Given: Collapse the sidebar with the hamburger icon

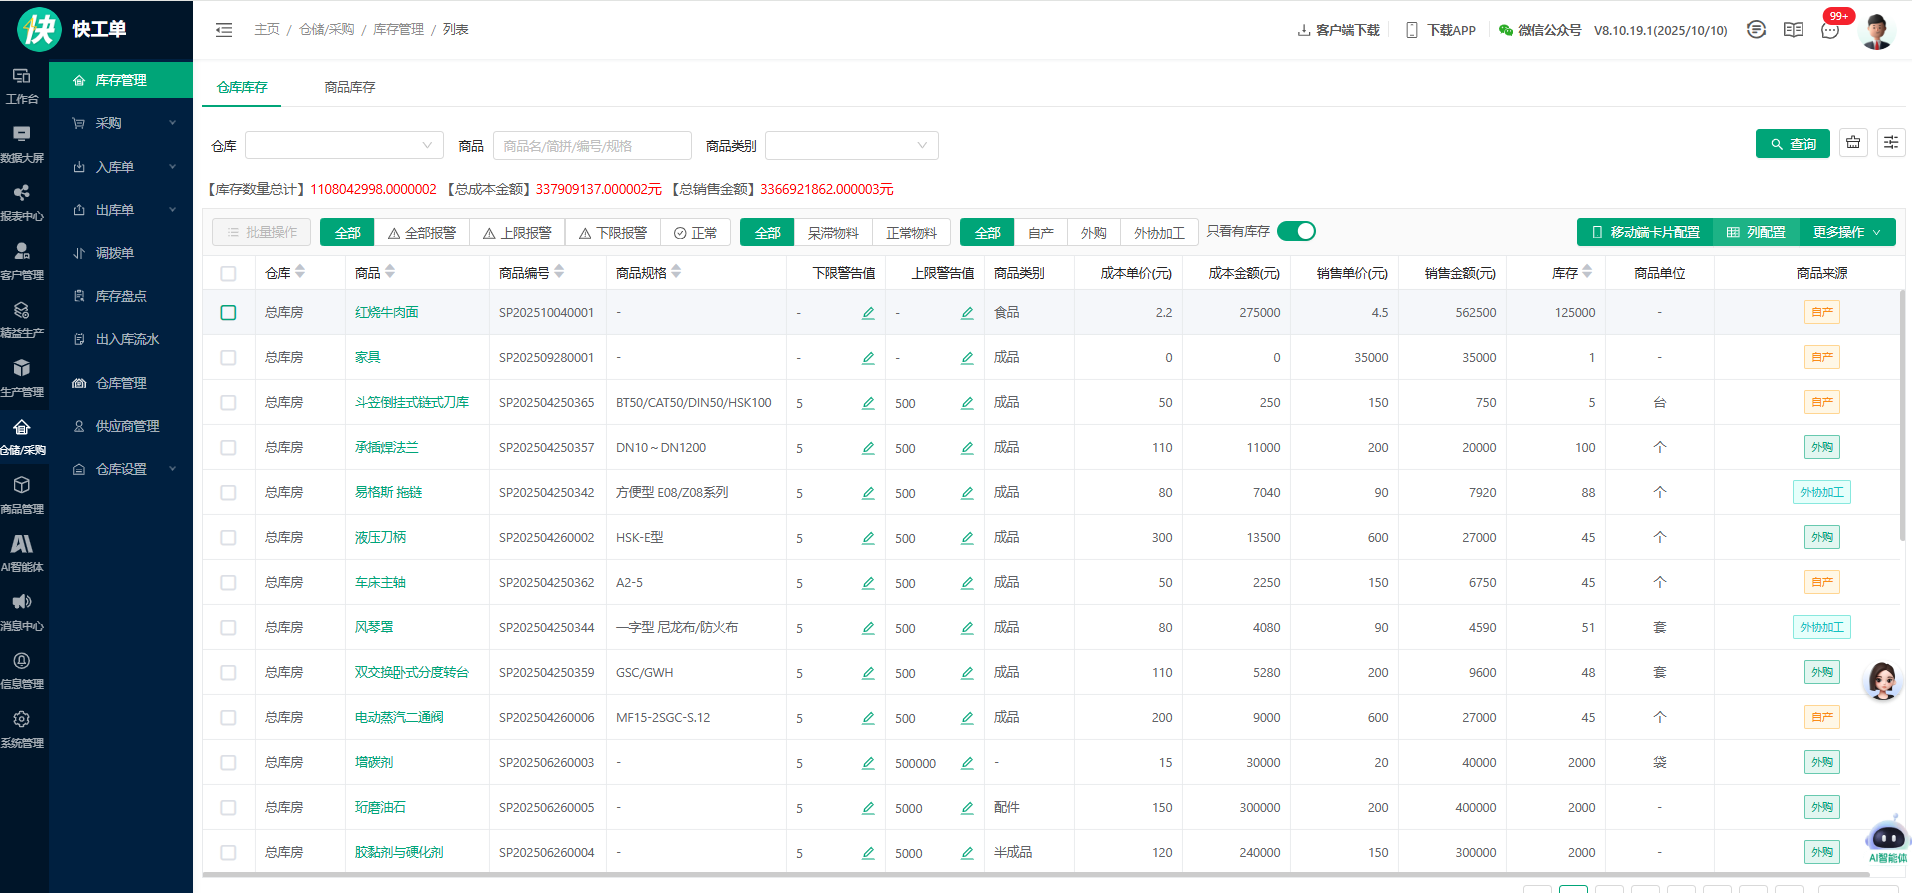Looking at the screenshot, I should click(224, 30).
